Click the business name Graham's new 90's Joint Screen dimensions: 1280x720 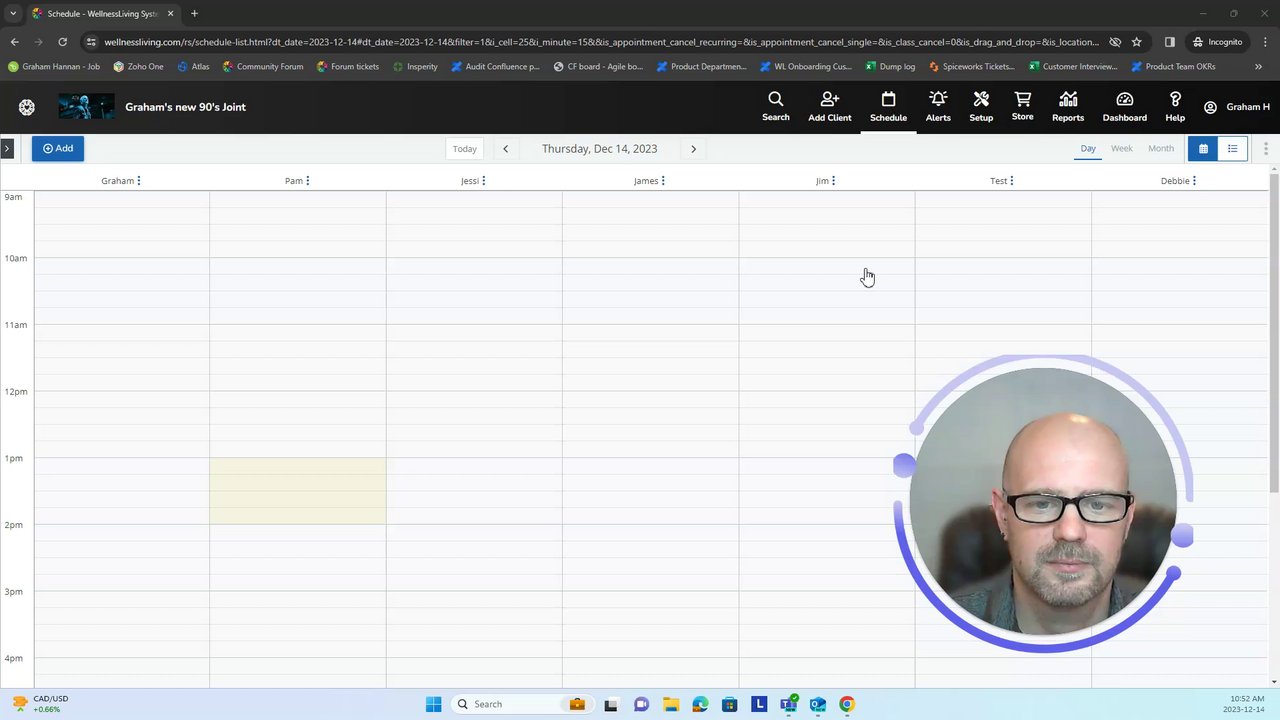point(185,107)
